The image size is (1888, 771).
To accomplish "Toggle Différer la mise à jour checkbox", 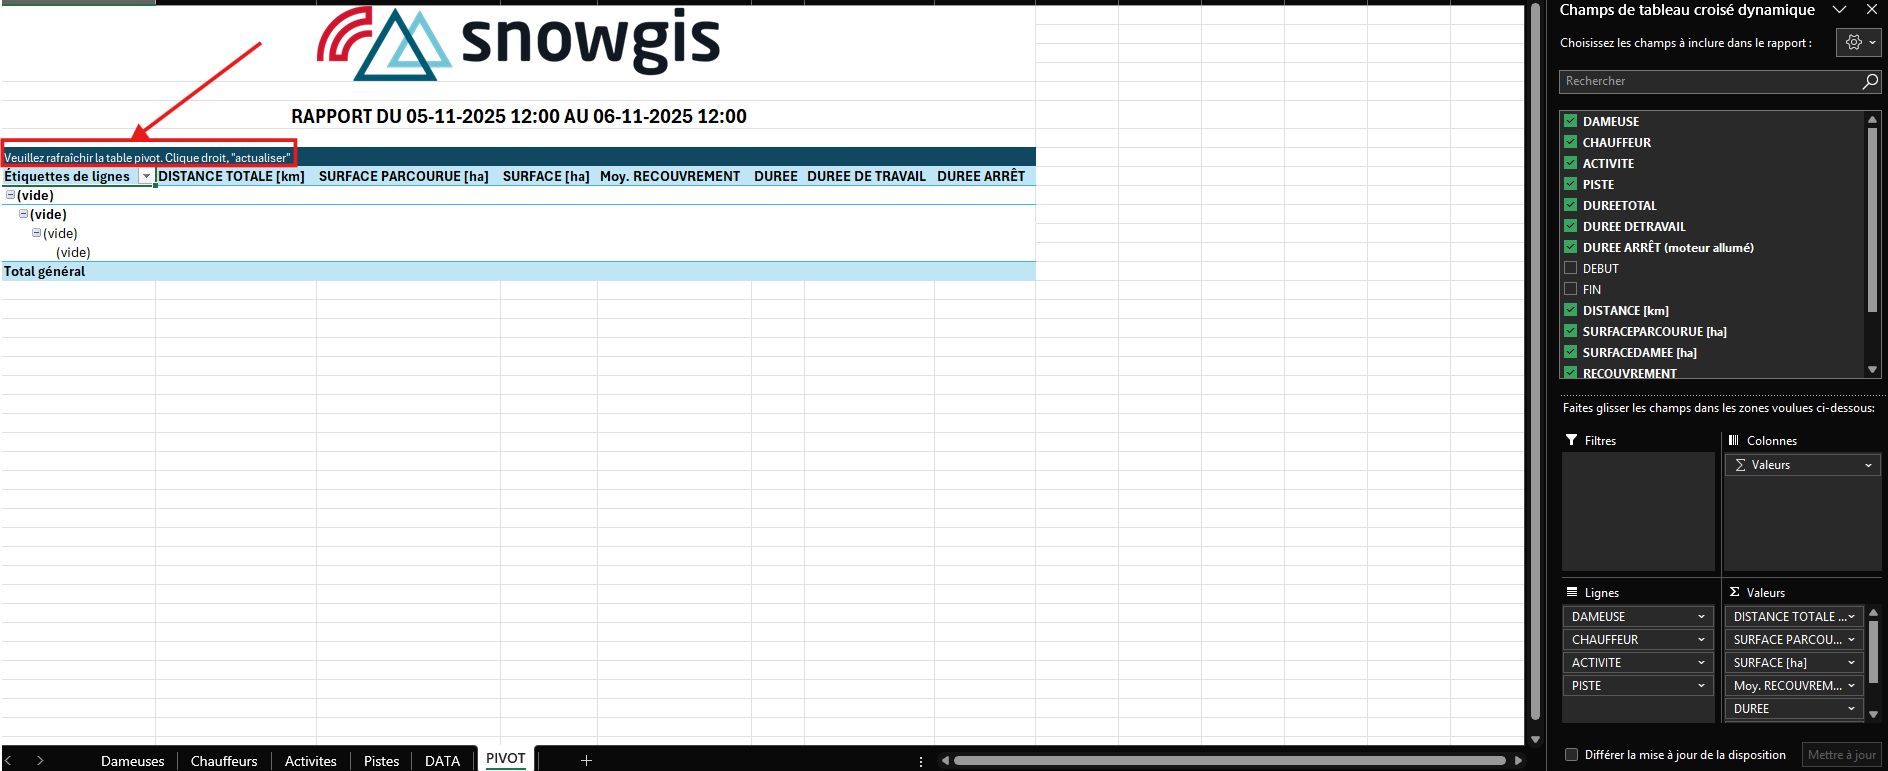I will pos(1572,755).
